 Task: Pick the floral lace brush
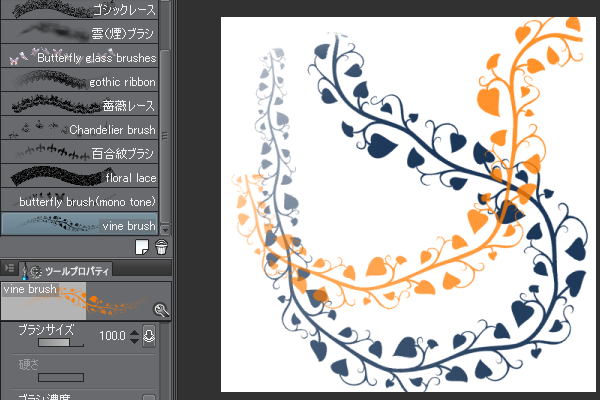80,176
